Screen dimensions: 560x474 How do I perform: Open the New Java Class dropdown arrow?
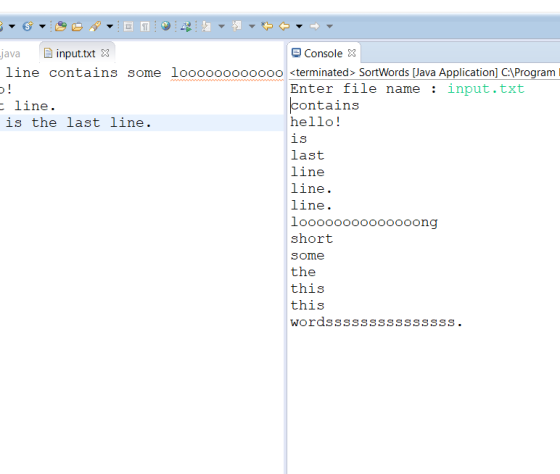pyautogui.click(x=42, y=26)
